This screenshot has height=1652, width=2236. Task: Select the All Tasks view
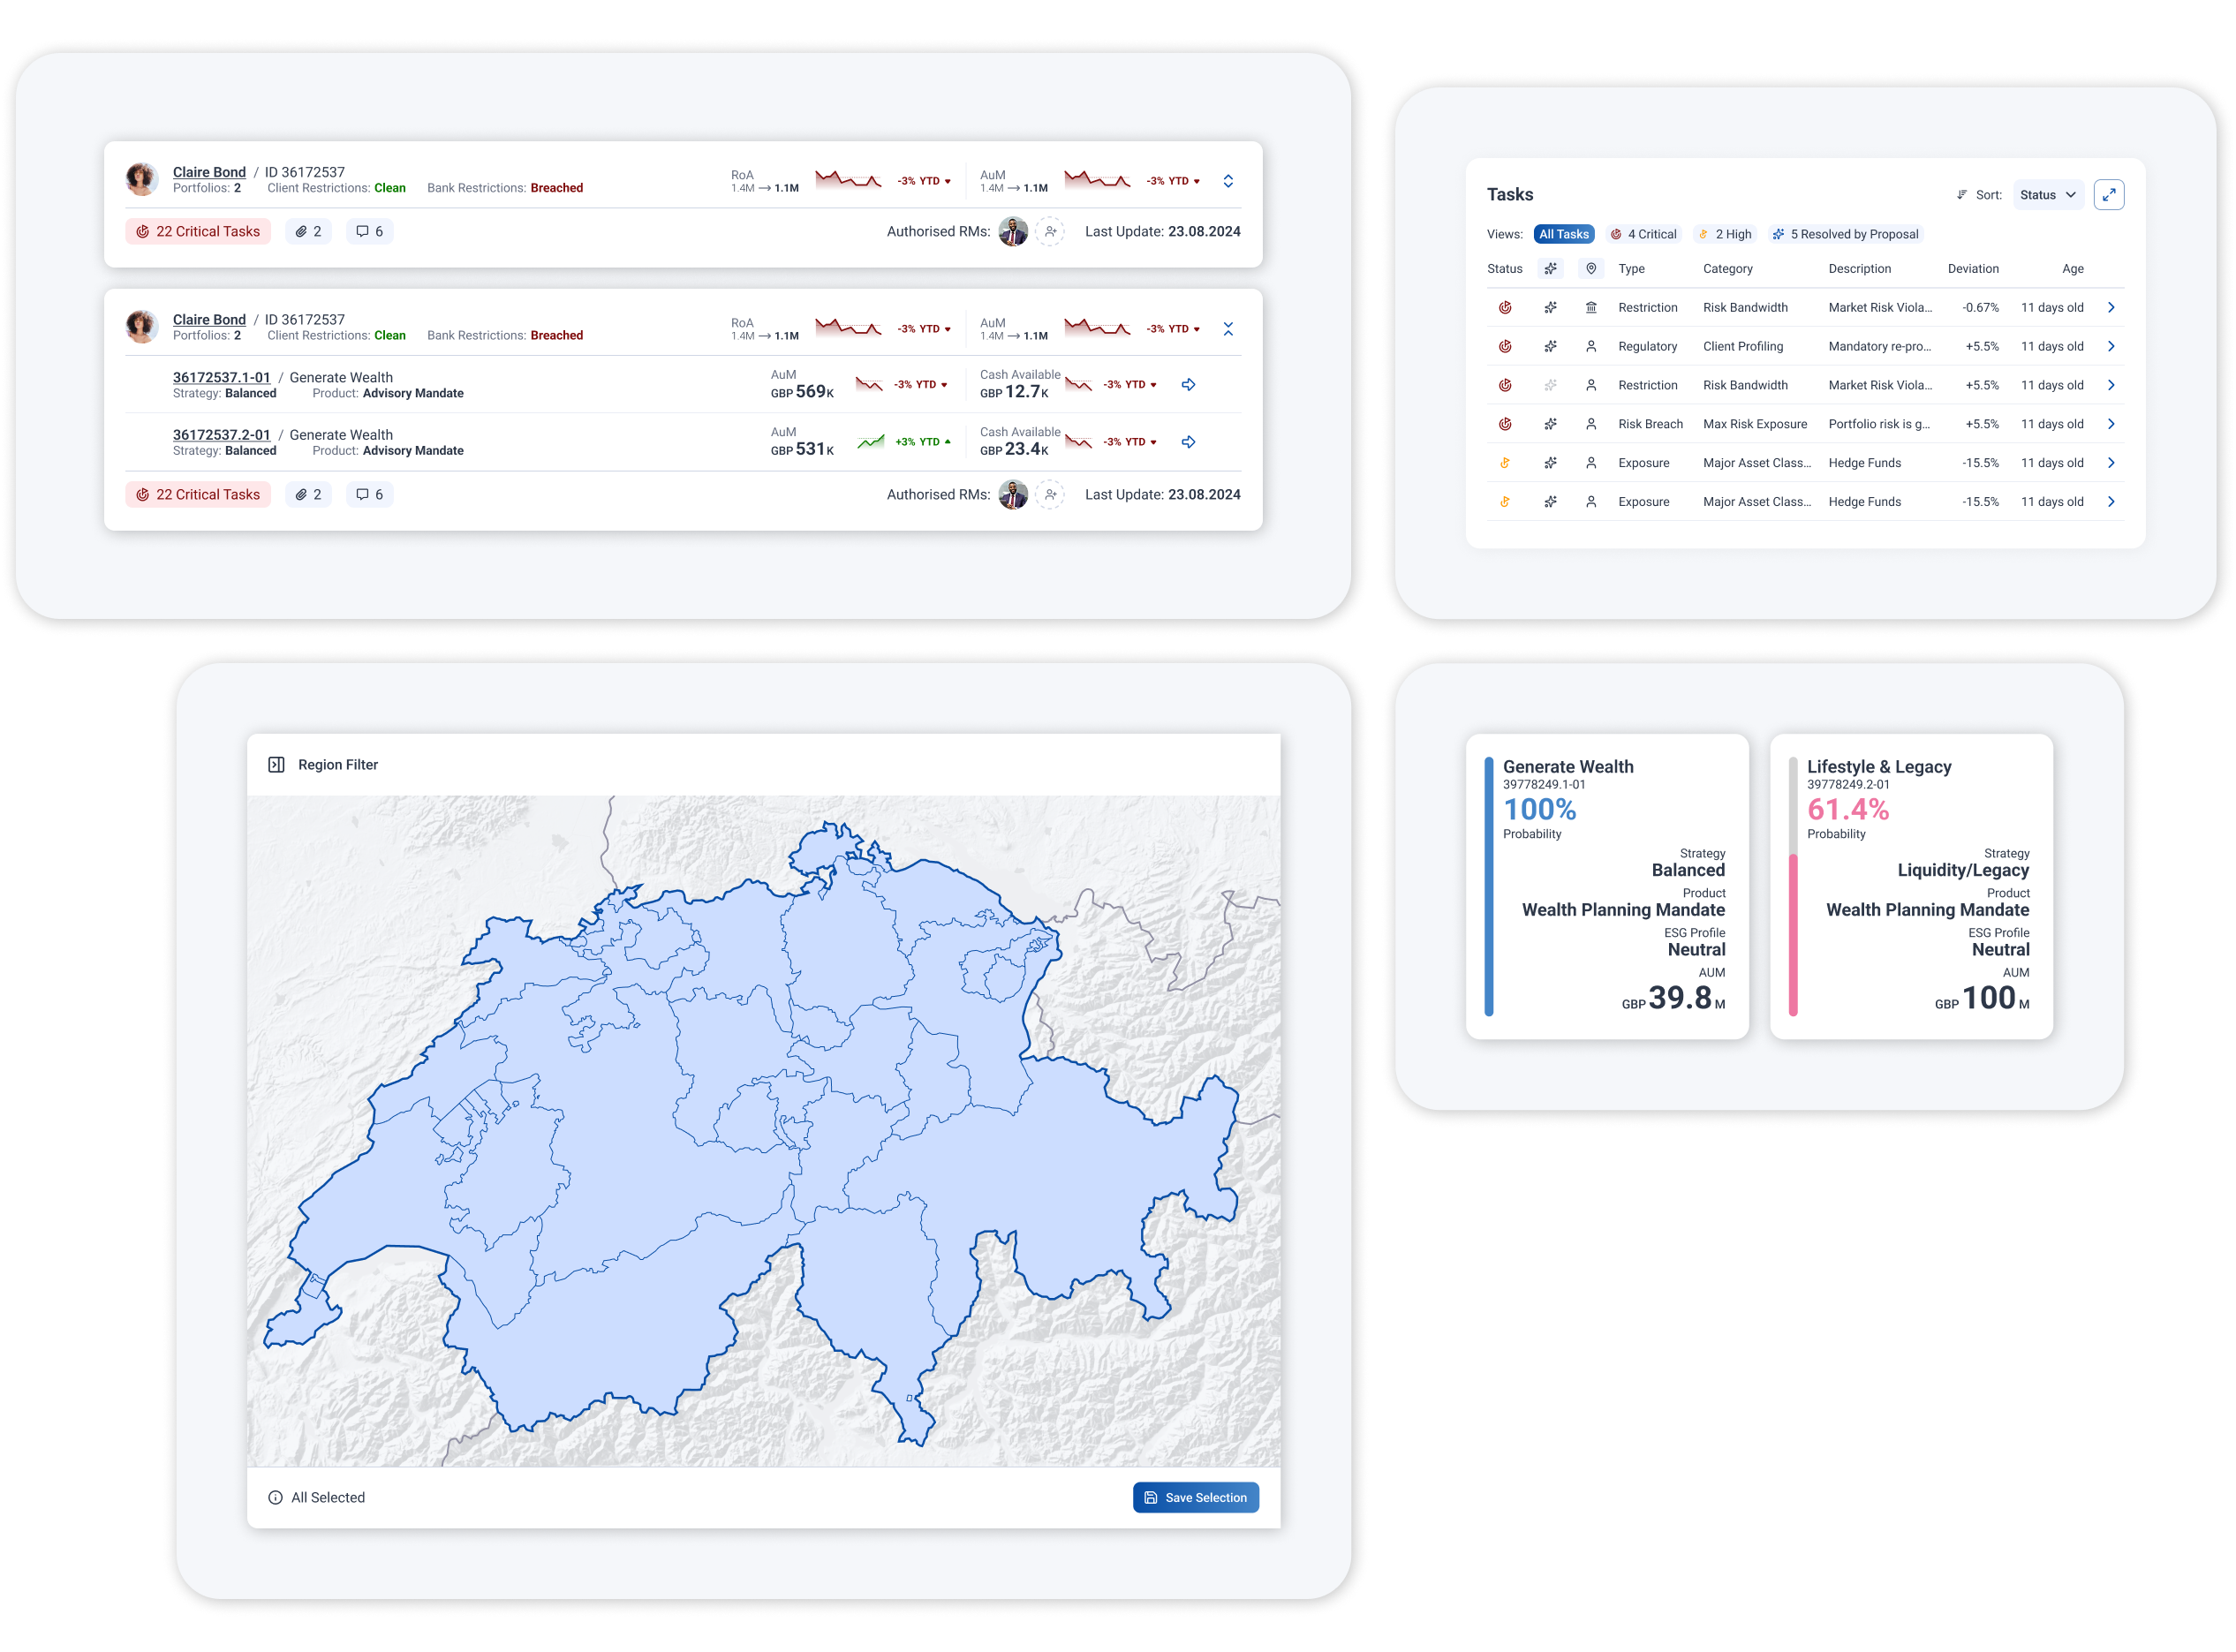click(x=1563, y=233)
